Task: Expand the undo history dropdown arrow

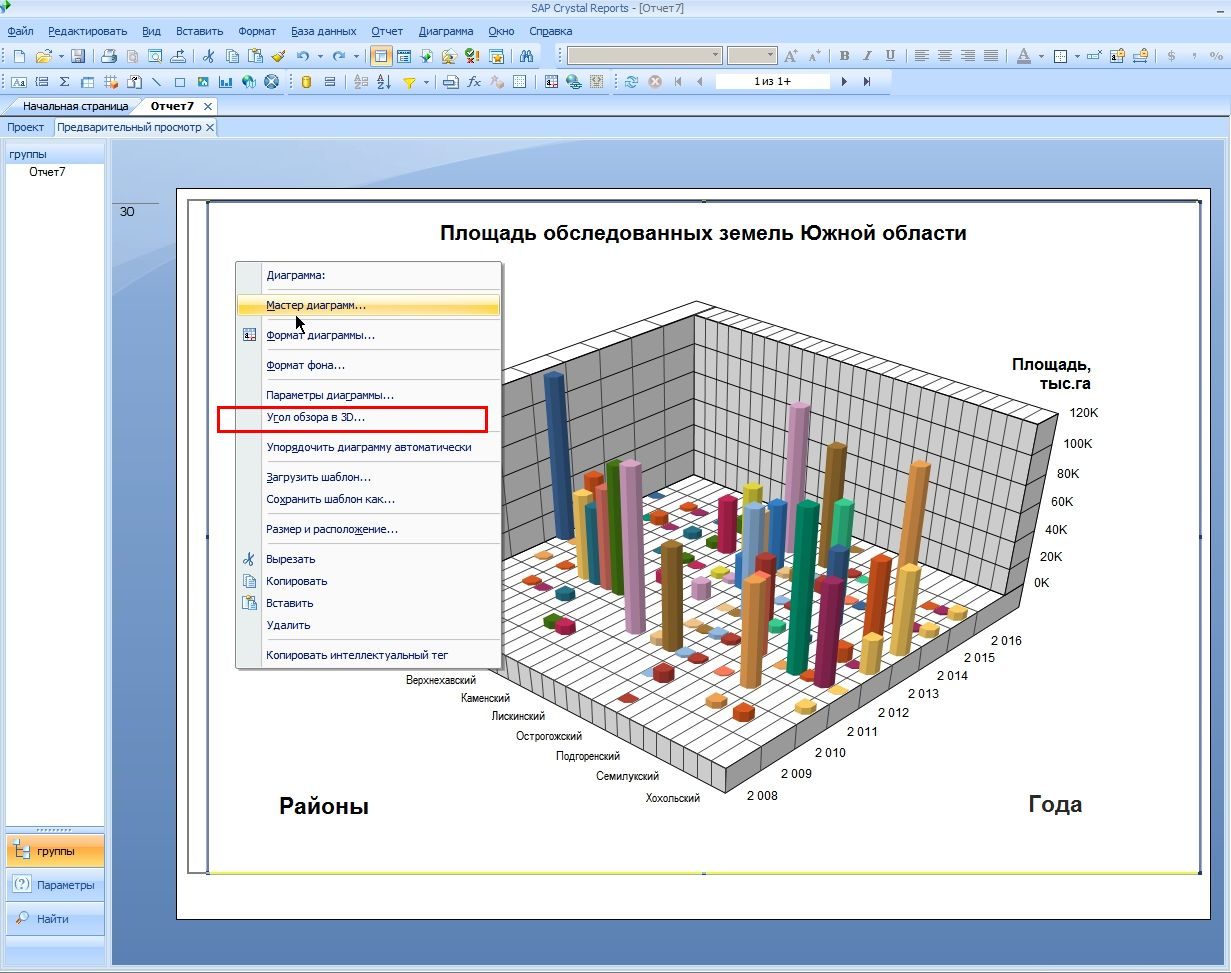Action: click(x=320, y=56)
